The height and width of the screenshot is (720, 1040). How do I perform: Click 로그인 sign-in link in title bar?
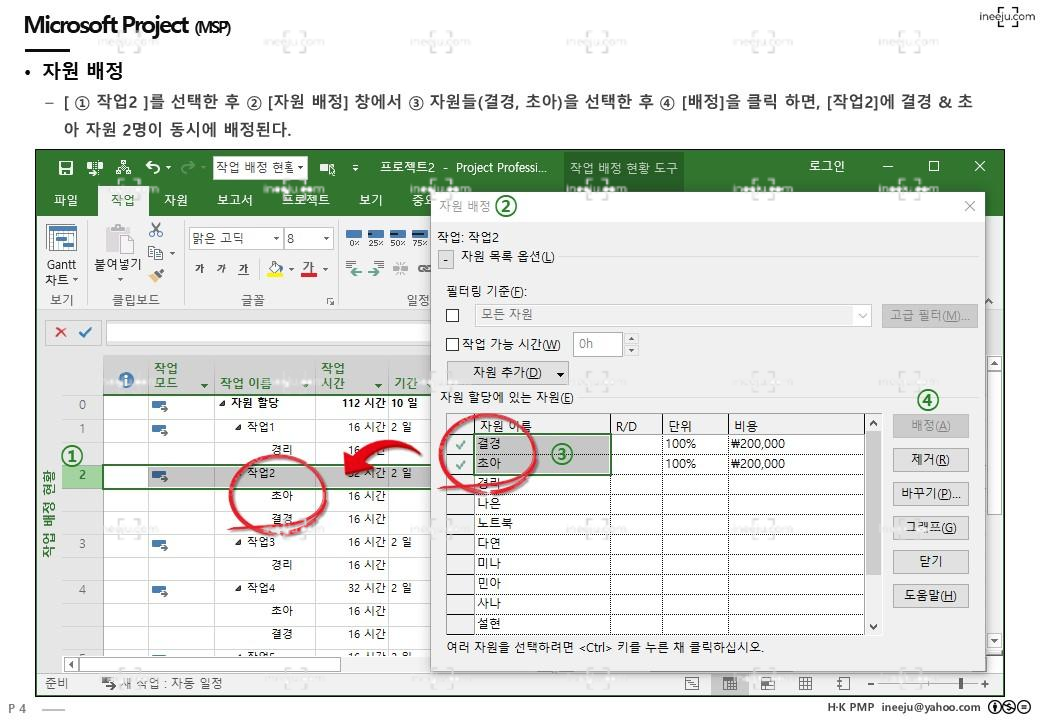(826, 166)
